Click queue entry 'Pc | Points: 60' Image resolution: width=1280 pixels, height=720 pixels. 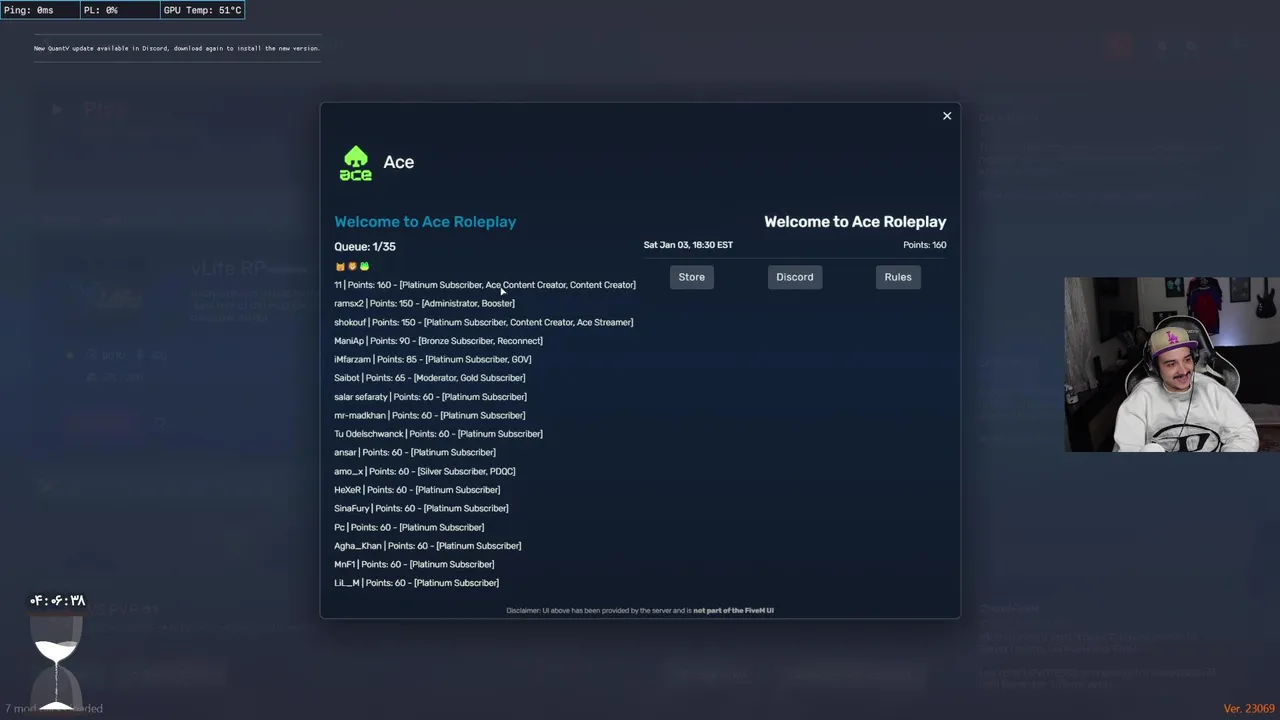click(x=409, y=527)
